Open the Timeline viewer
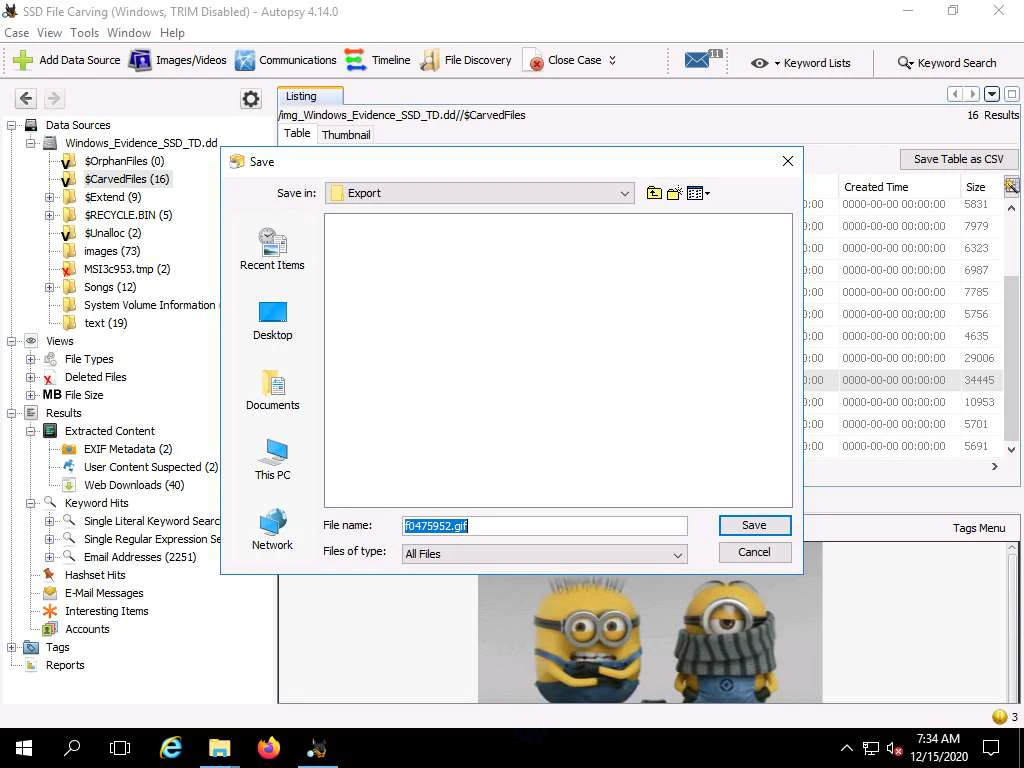The image size is (1024, 768). click(377, 60)
